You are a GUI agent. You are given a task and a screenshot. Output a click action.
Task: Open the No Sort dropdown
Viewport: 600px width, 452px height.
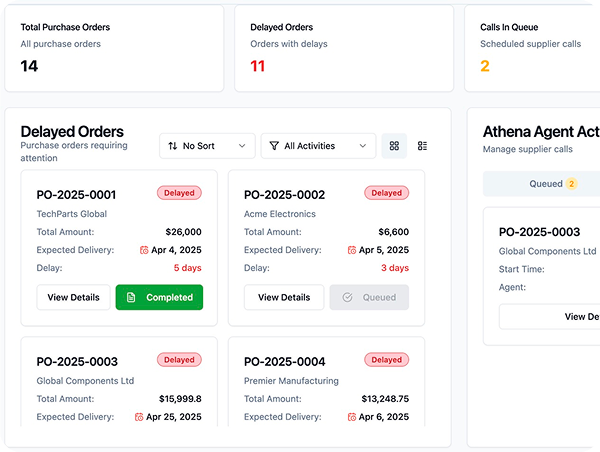click(207, 146)
